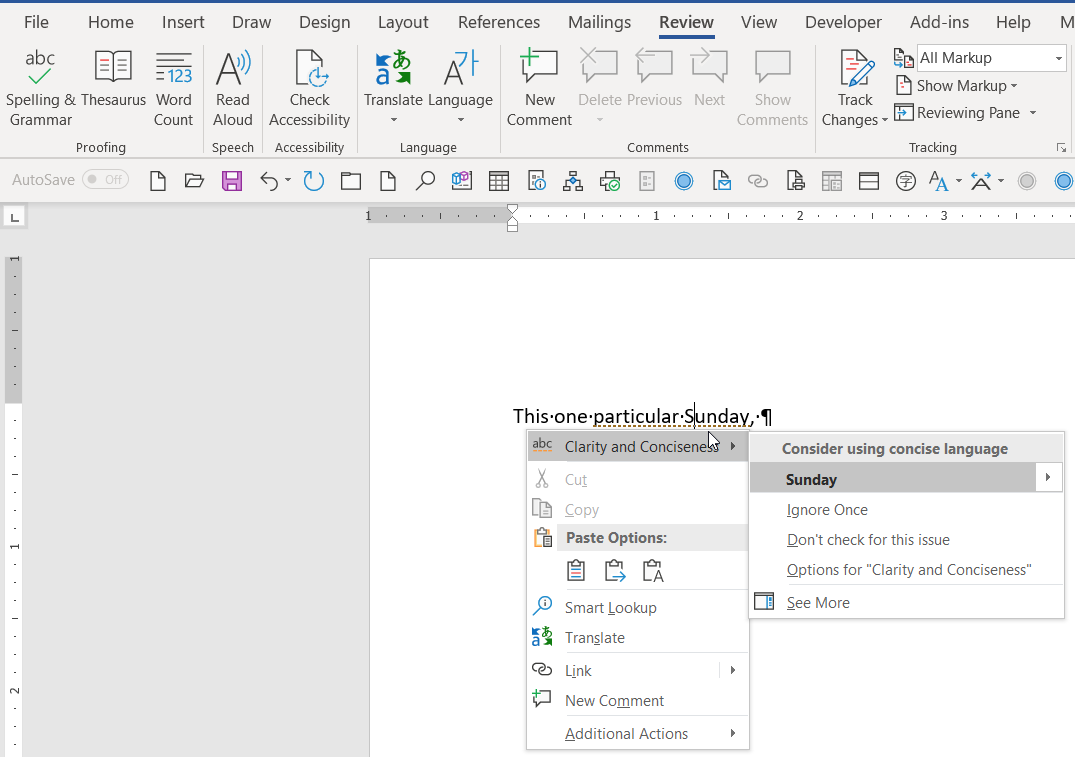Viewport: 1075px width, 757px height.
Task: Open the Help tab
Action: [1013, 22]
